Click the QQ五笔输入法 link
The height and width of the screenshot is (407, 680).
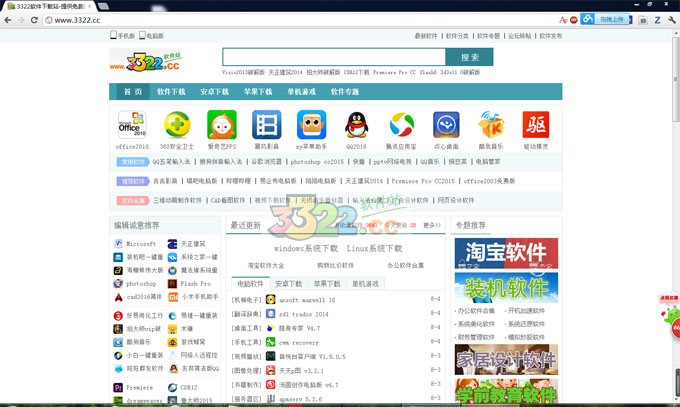pyautogui.click(x=171, y=162)
